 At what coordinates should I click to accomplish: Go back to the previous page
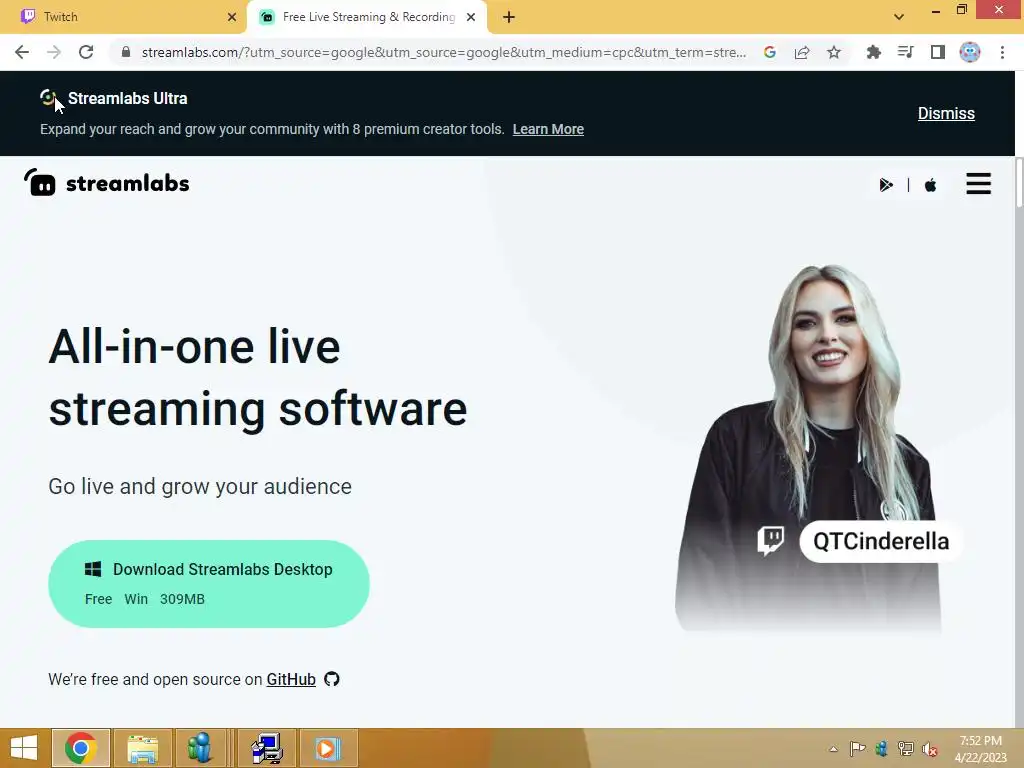(x=22, y=52)
